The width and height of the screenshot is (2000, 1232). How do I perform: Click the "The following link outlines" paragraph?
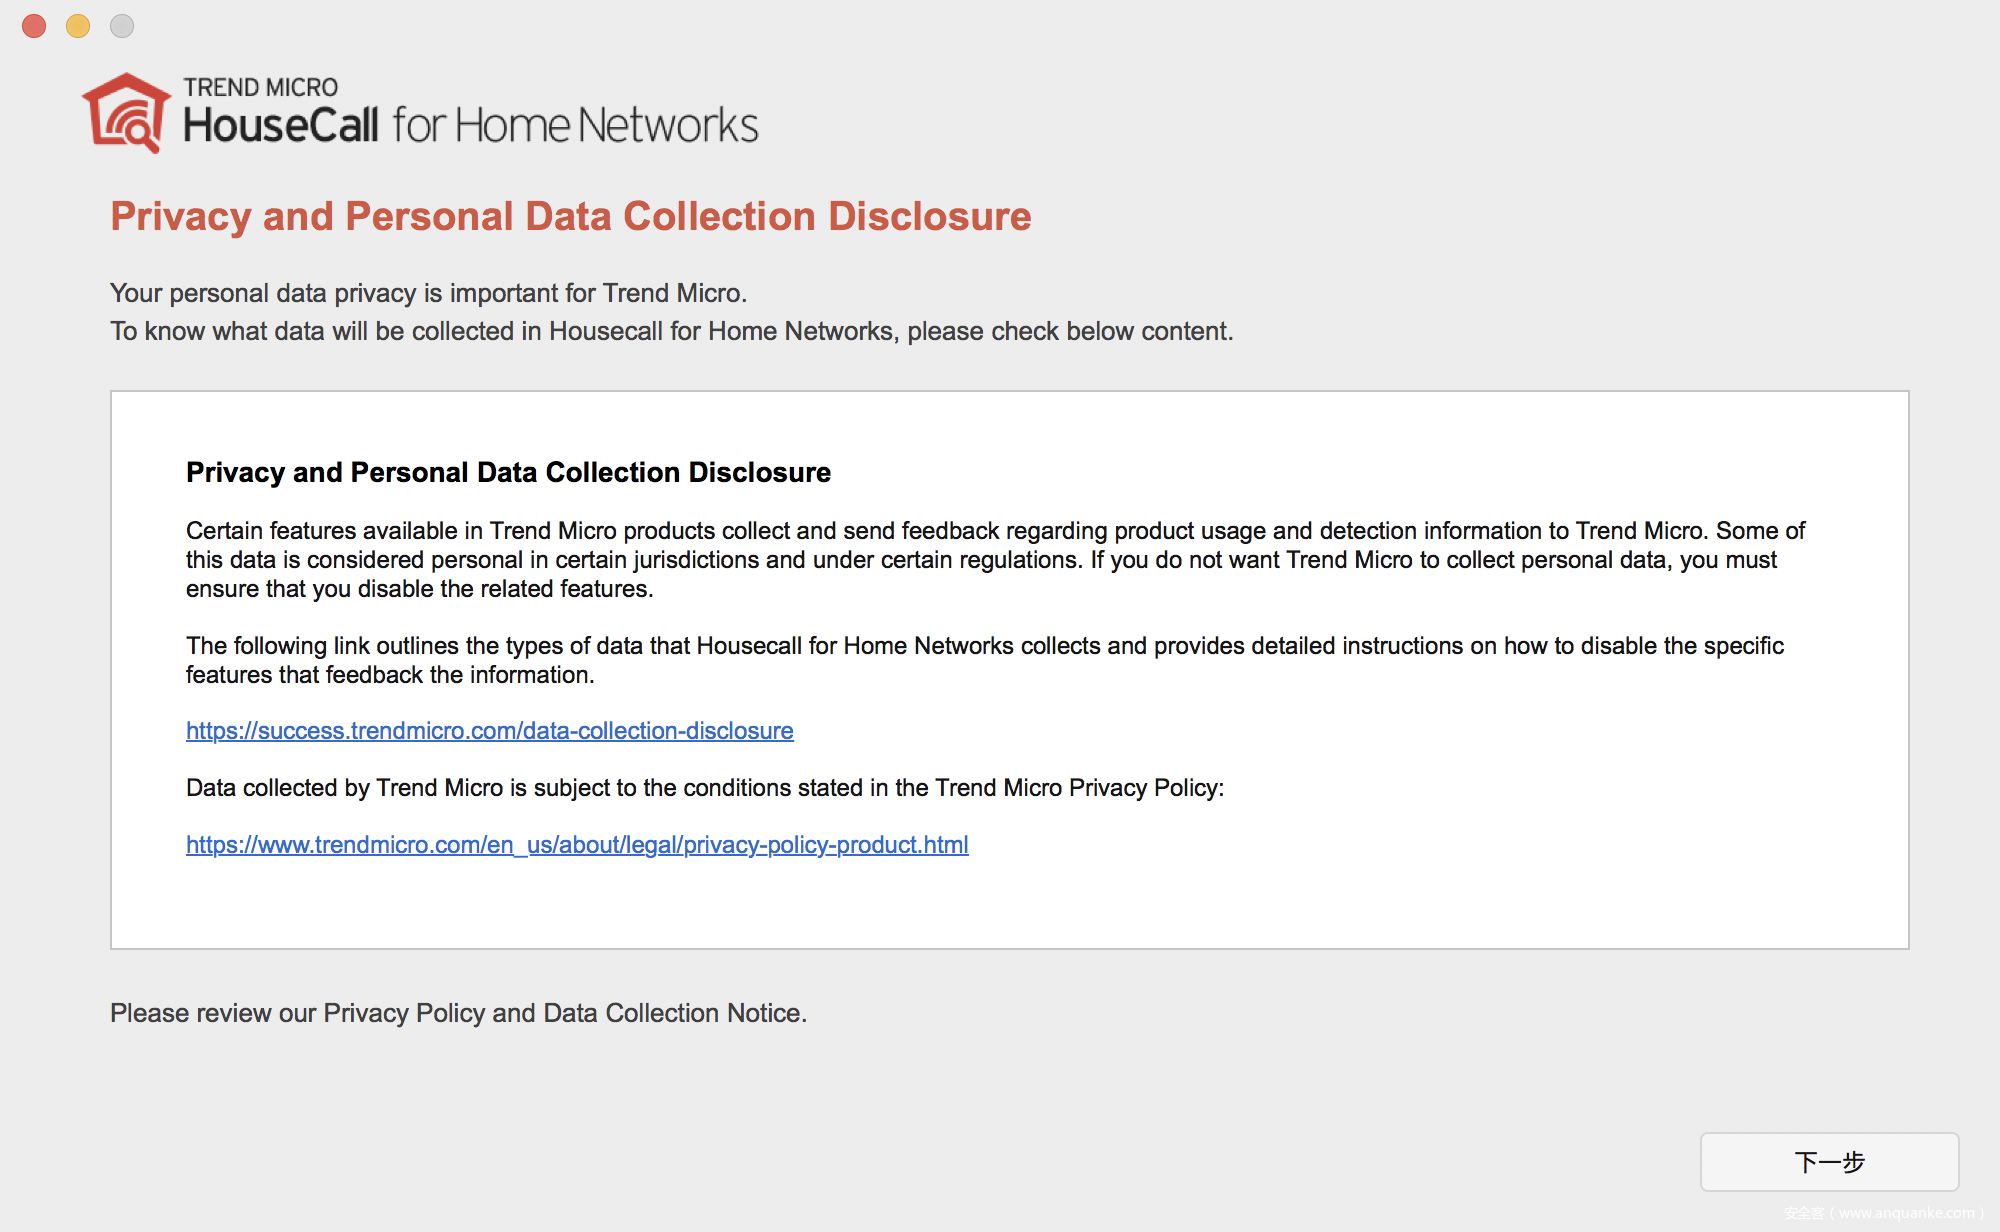(x=984, y=660)
